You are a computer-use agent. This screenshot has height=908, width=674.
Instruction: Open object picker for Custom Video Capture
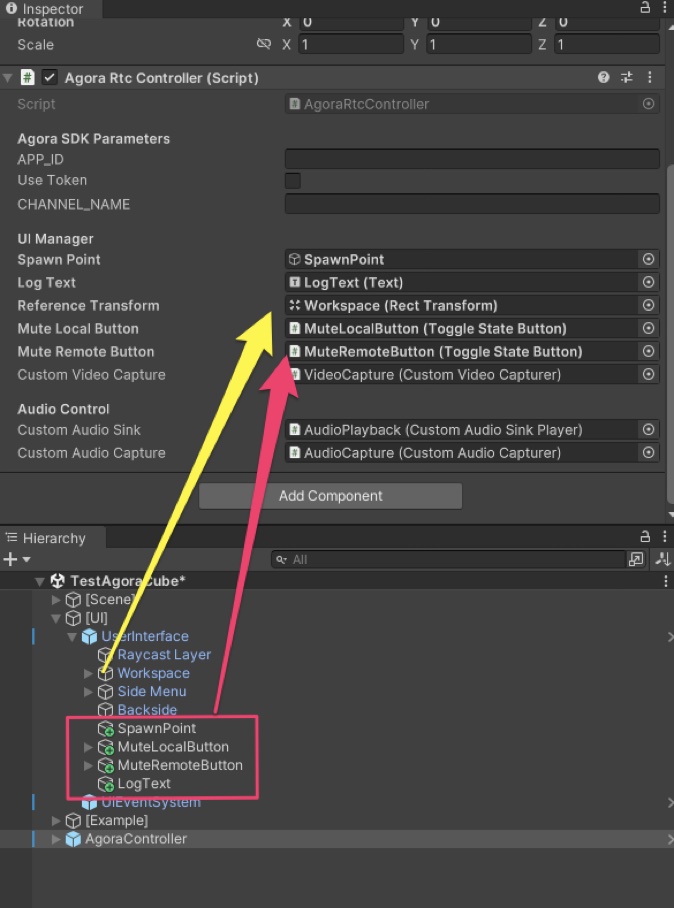point(649,374)
